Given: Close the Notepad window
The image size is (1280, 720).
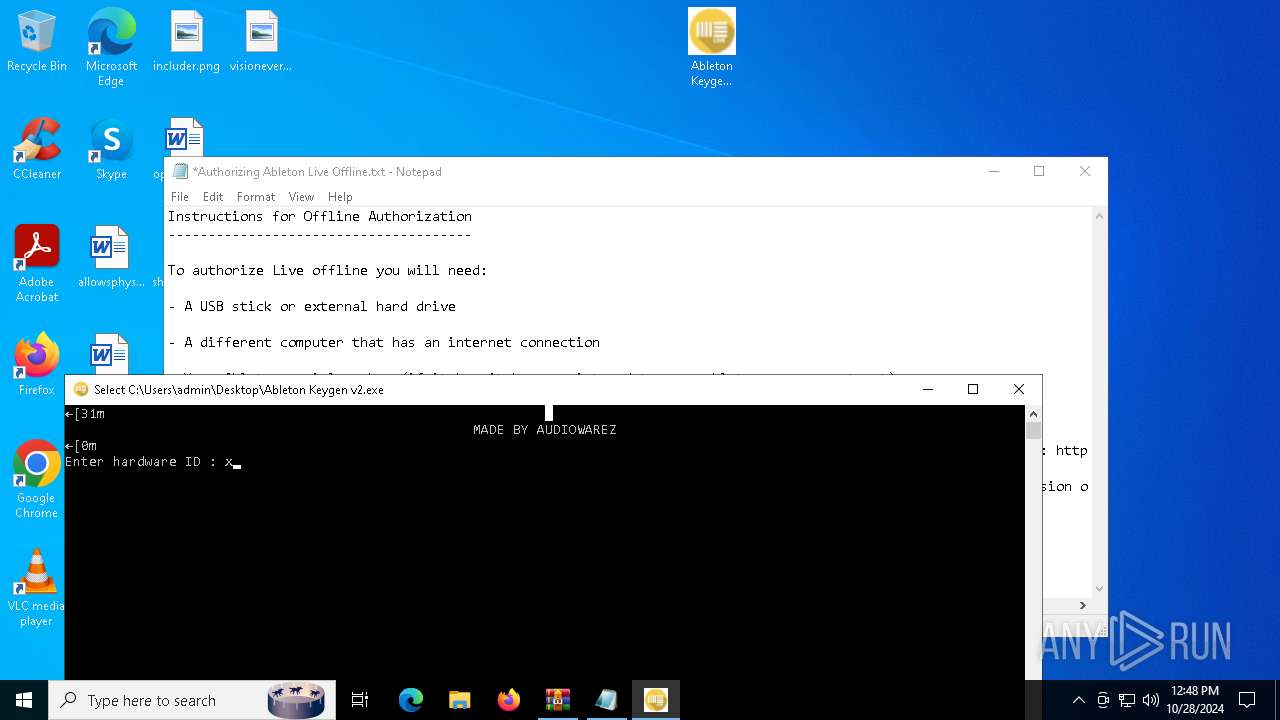Looking at the screenshot, I should coord(1085,172).
